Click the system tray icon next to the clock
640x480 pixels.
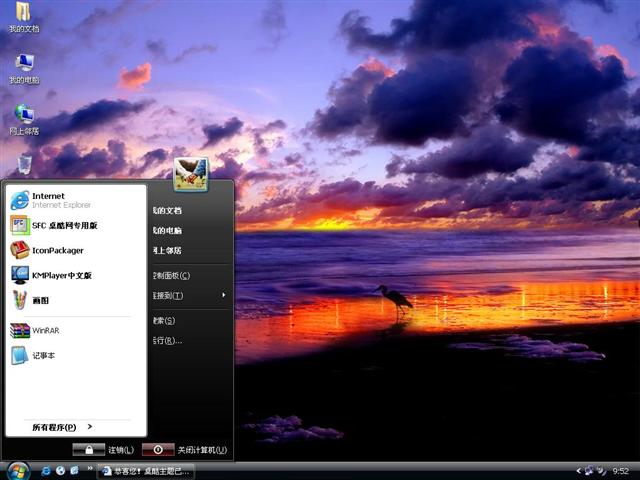click(x=602, y=471)
